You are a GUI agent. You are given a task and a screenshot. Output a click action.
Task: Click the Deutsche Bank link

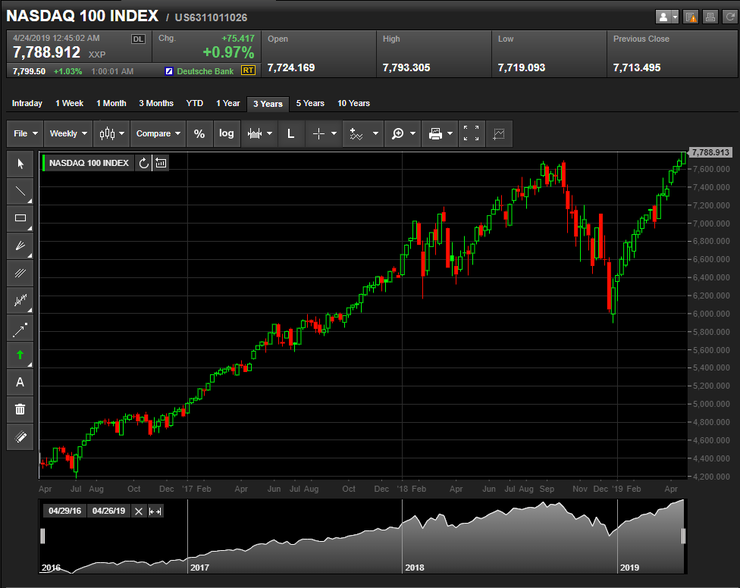[205, 71]
